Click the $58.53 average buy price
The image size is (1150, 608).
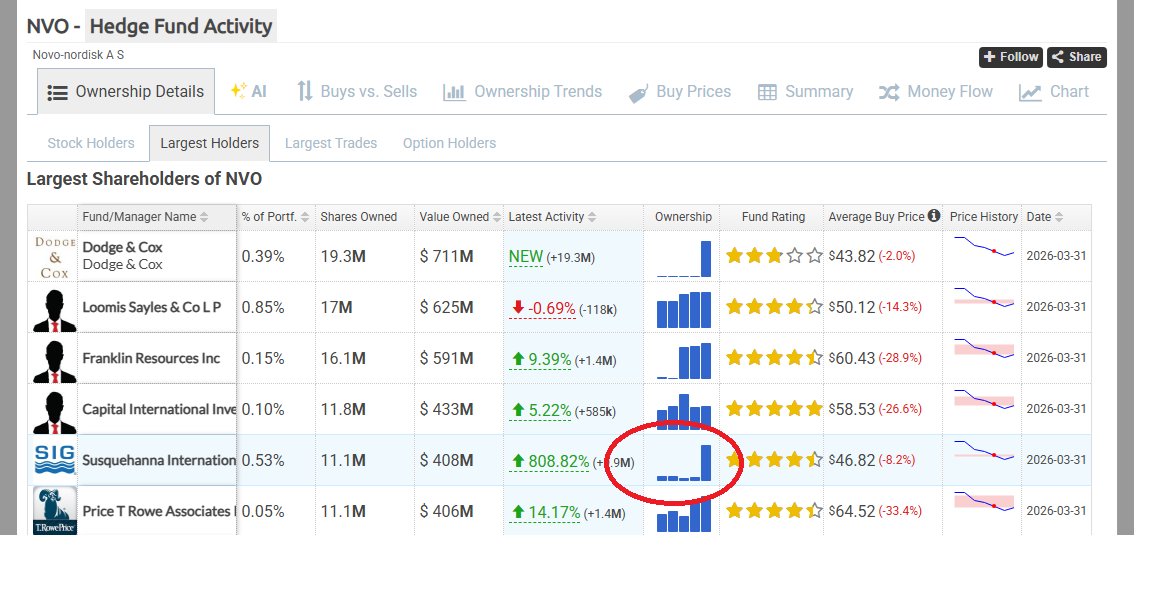coord(851,409)
